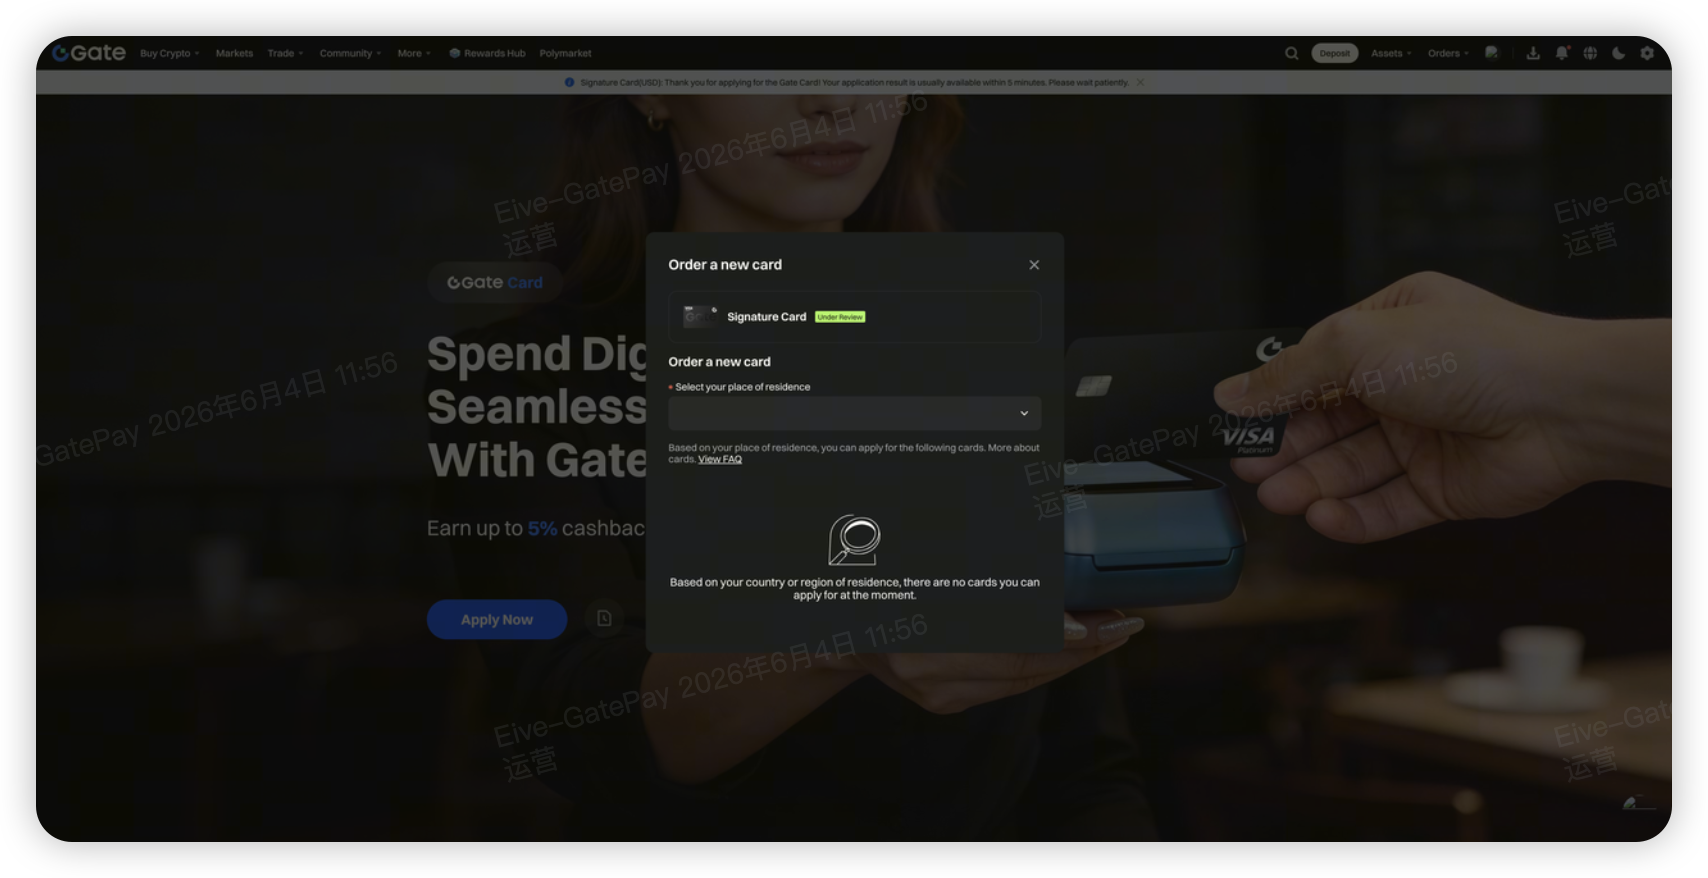Click the Deposit button
This screenshot has height=878, width=1708.
point(1335,53)
